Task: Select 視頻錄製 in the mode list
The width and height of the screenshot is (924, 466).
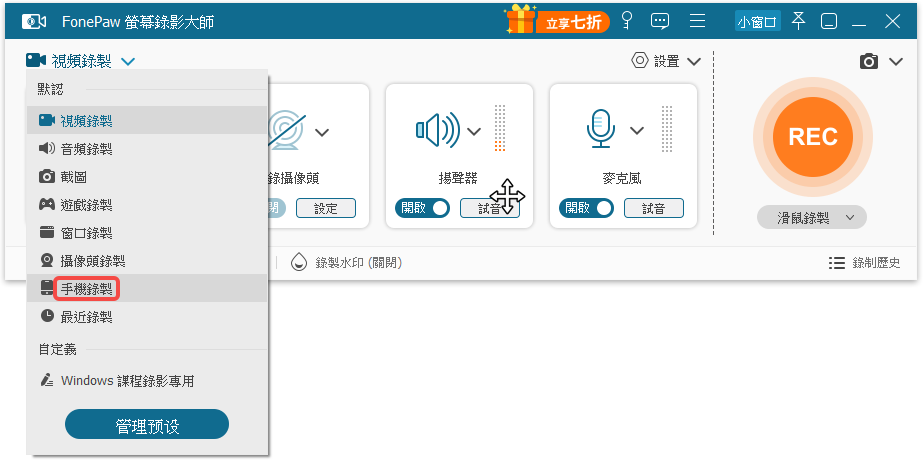Action: tap(147, 120)
